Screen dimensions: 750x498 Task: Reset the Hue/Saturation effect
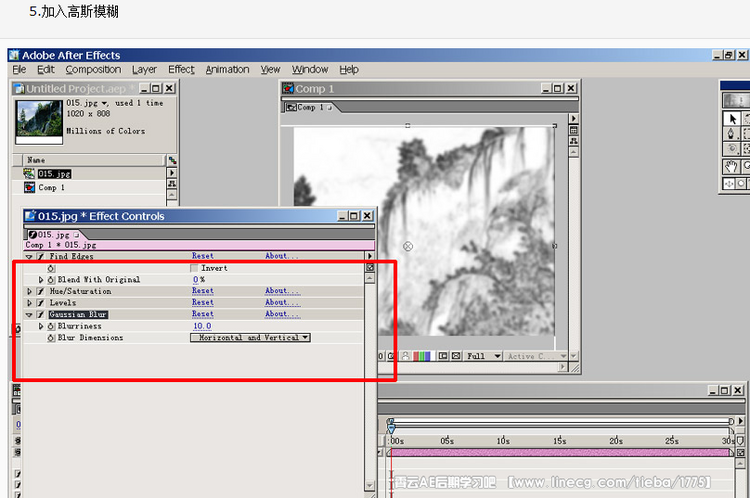tap(203, 291)
